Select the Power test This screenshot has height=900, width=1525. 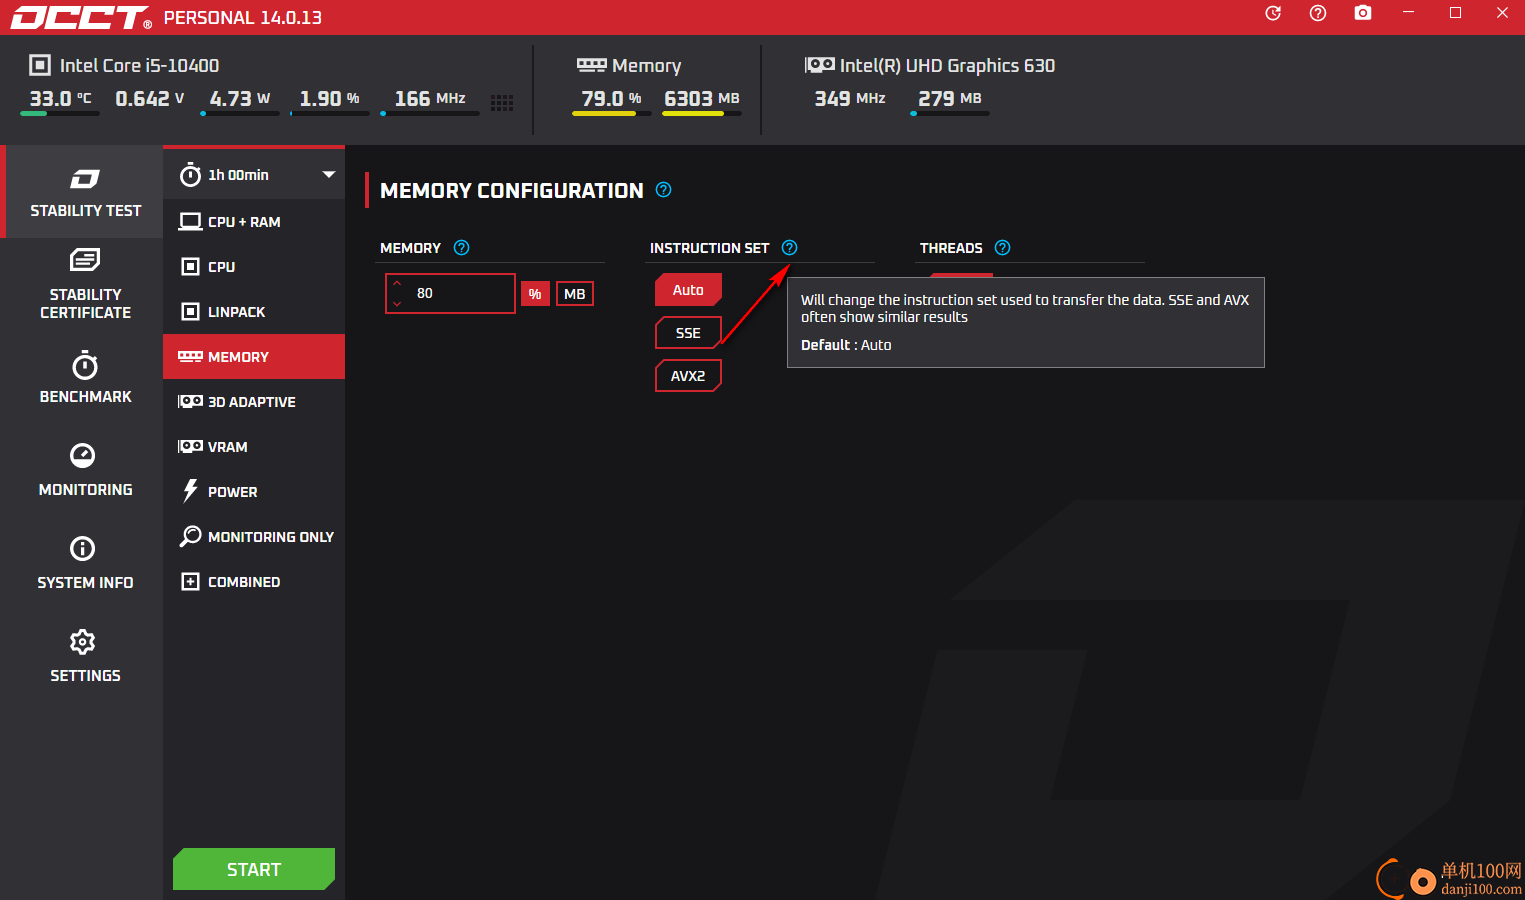click(x=254, y=492)
